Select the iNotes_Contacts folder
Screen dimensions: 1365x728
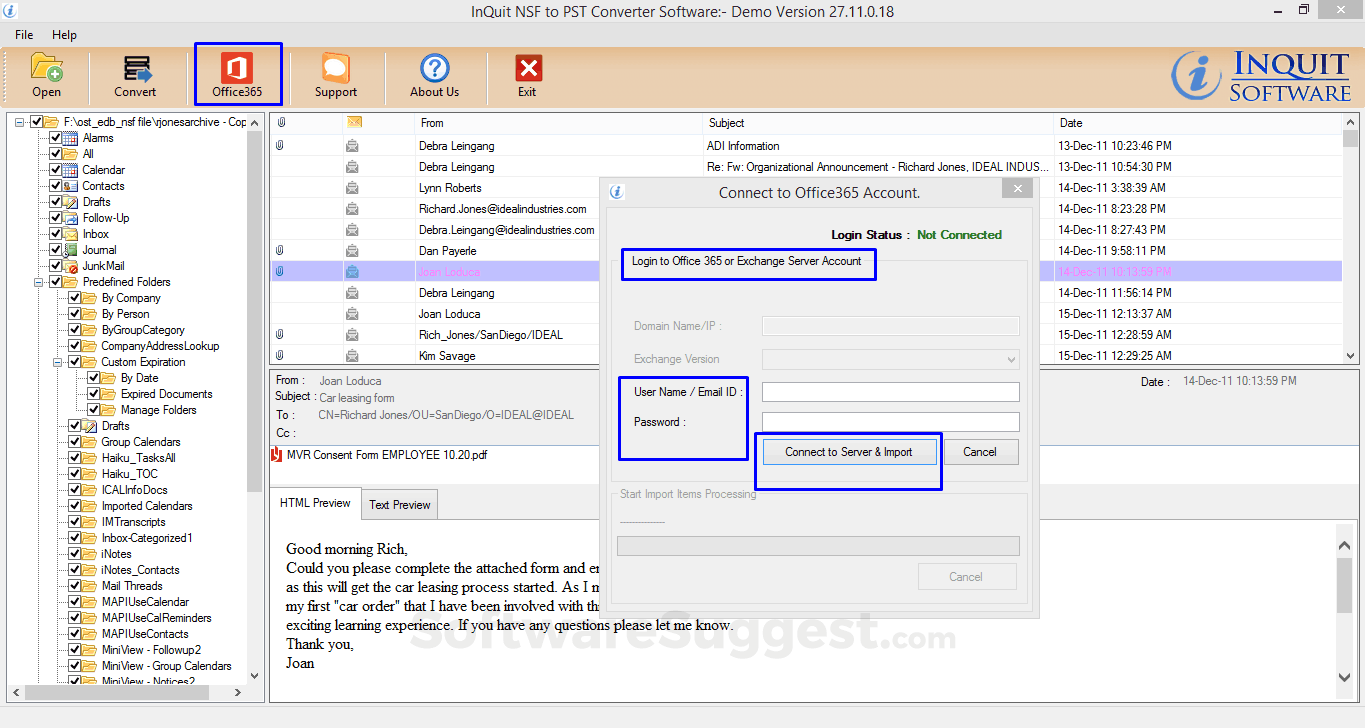[x=140, y=570]
